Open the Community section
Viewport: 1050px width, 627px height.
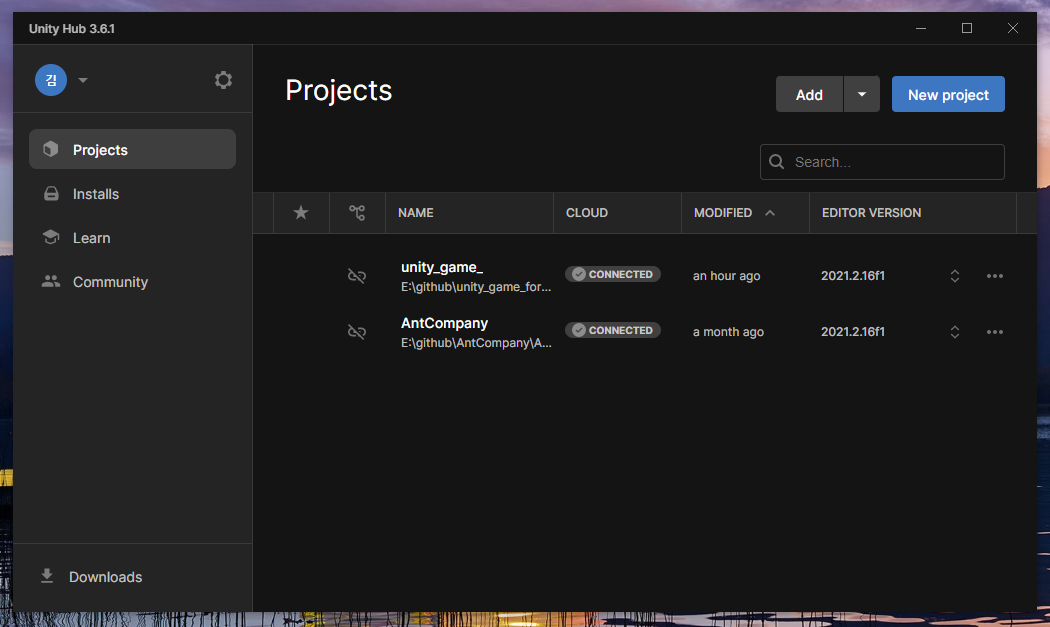click(x=132, y=282)
